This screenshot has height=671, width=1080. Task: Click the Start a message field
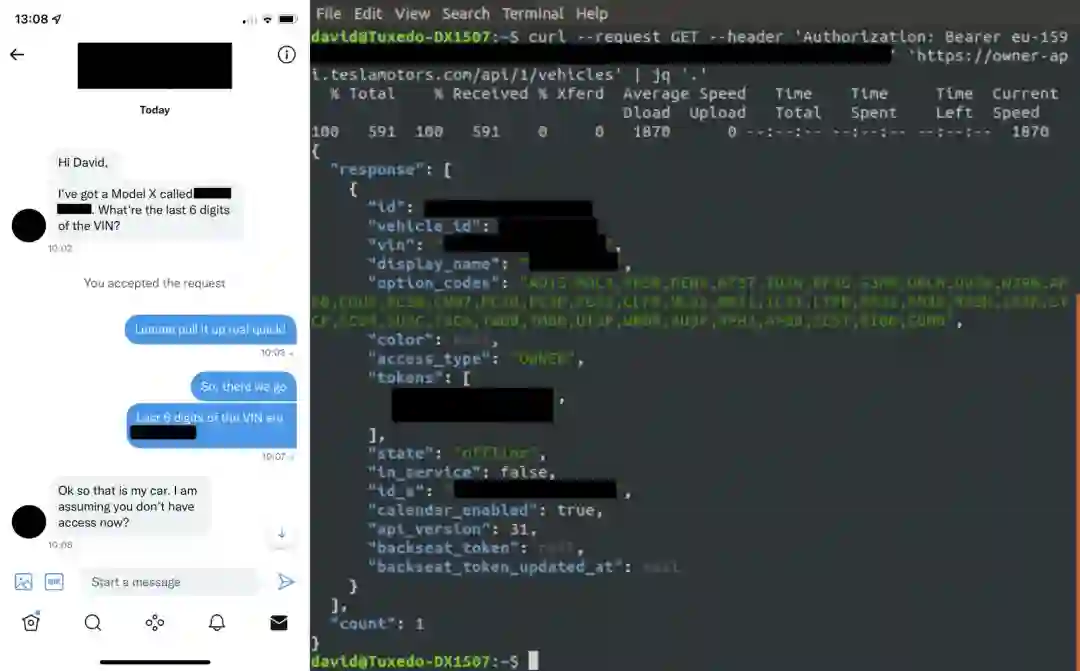(169, 582)
